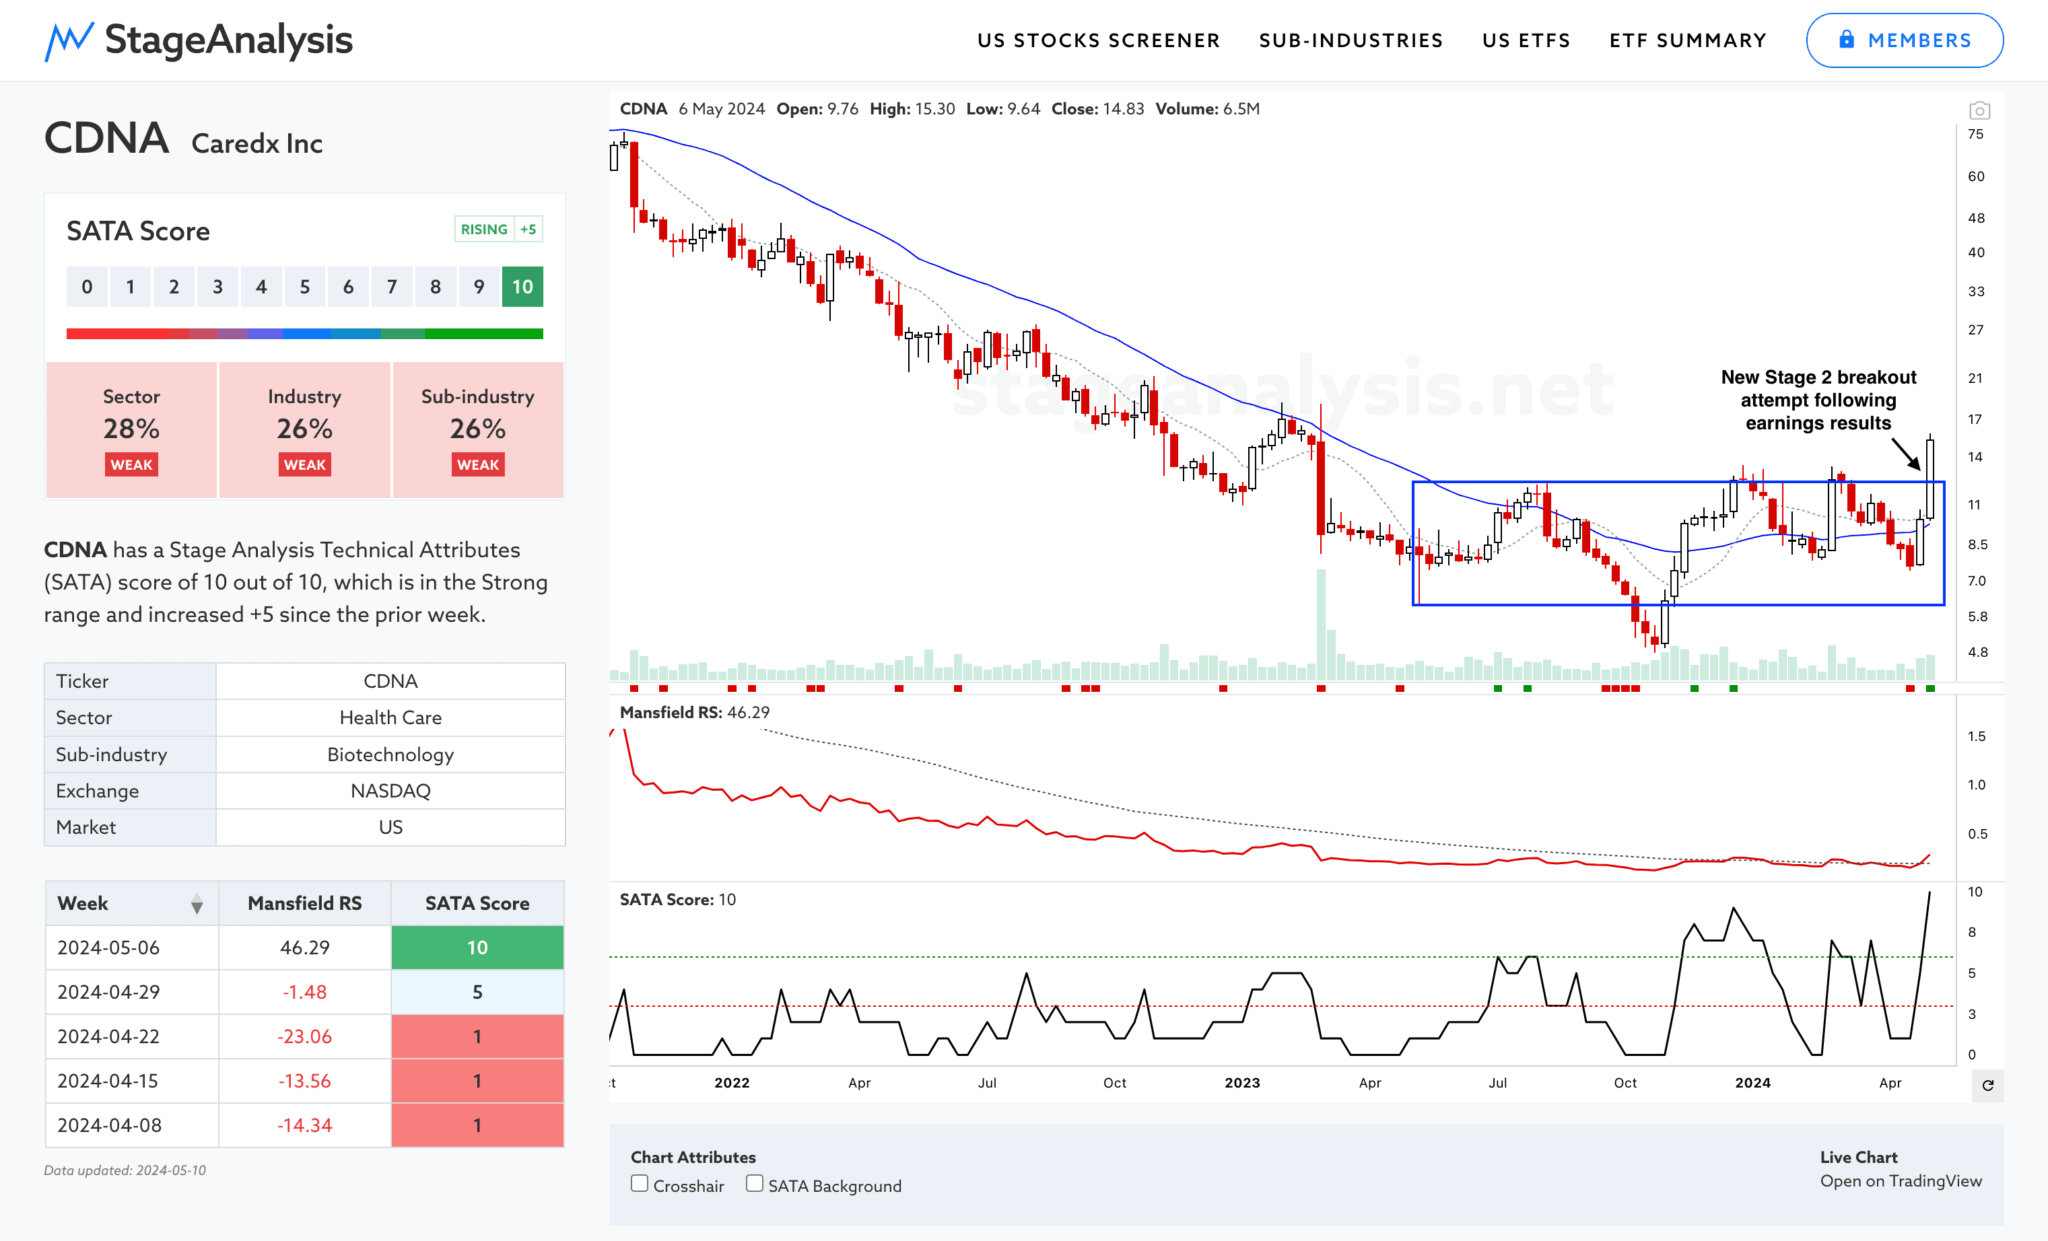The height and width of the screenshot is (1241, 2048).
Task: Click Mansfield RS value 46.29
Action: [304, 947]
